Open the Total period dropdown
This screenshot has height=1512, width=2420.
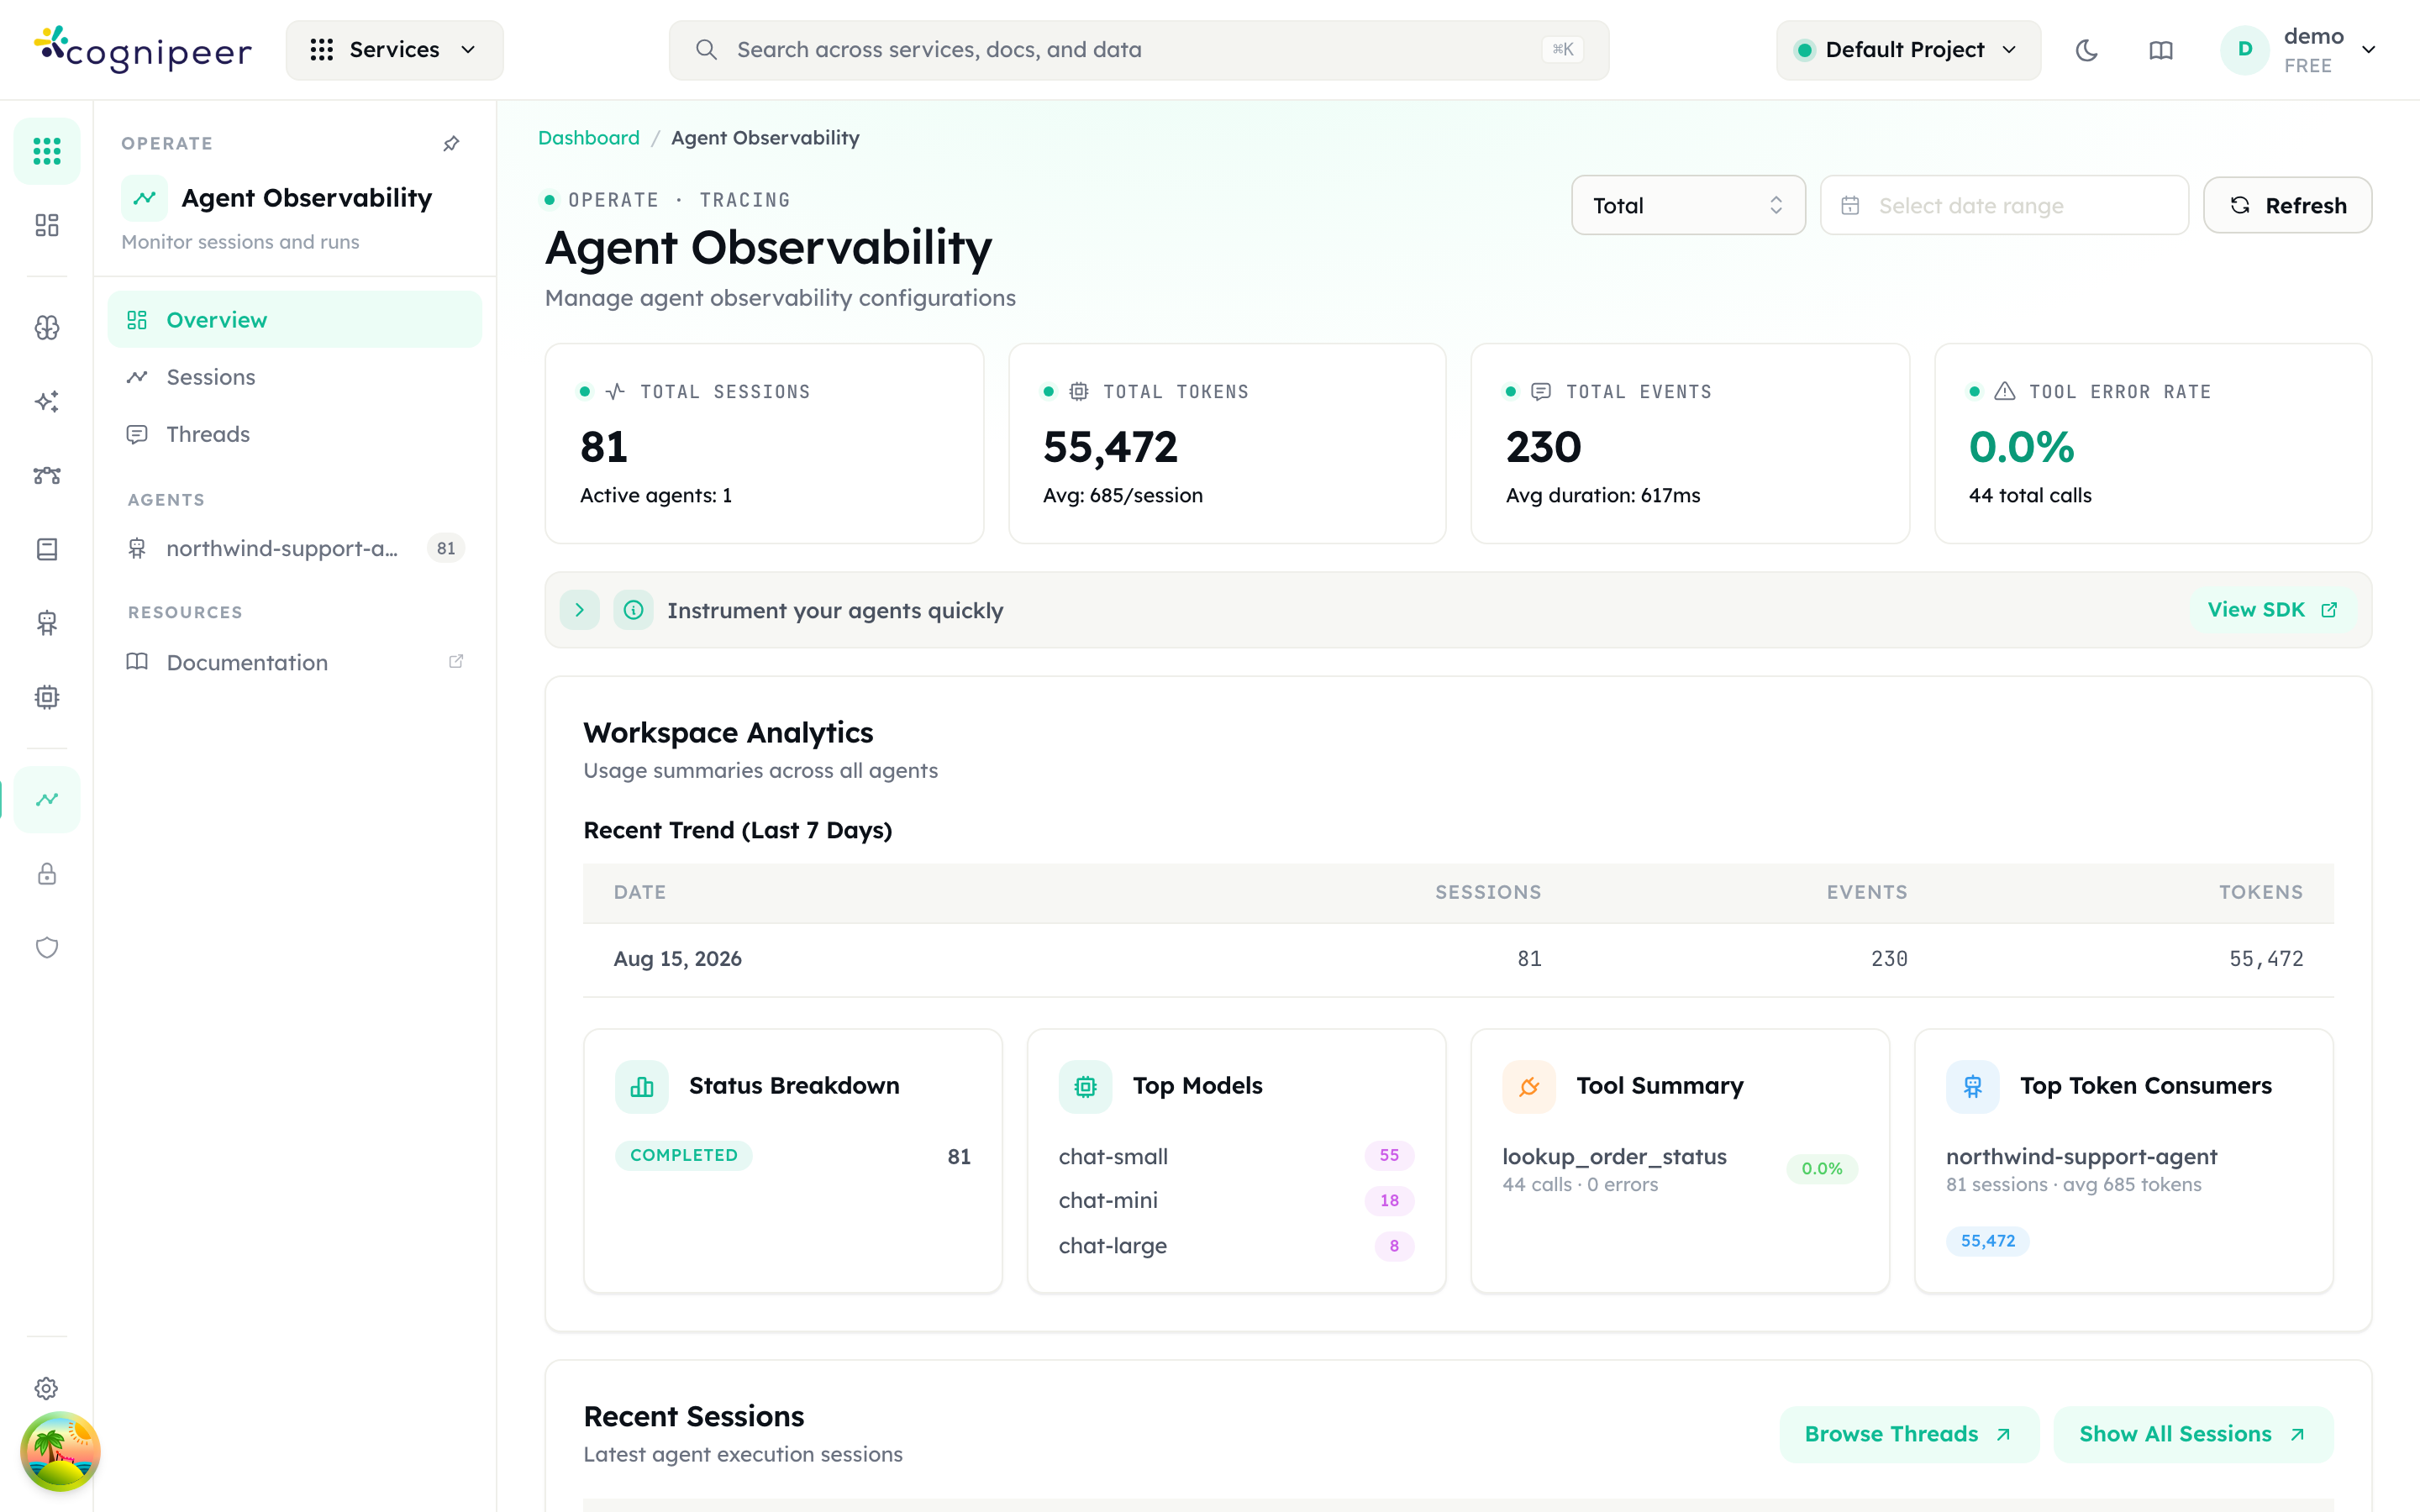coord(1688,205)
